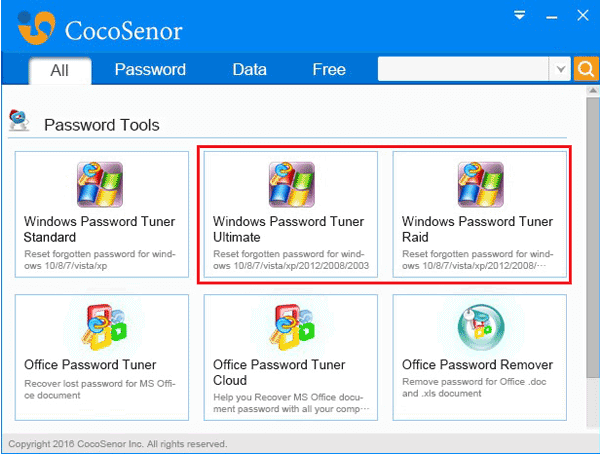This screenshot has height=454, width=600.
Task: Switch to the Password tab
Action: coord(150,70)
